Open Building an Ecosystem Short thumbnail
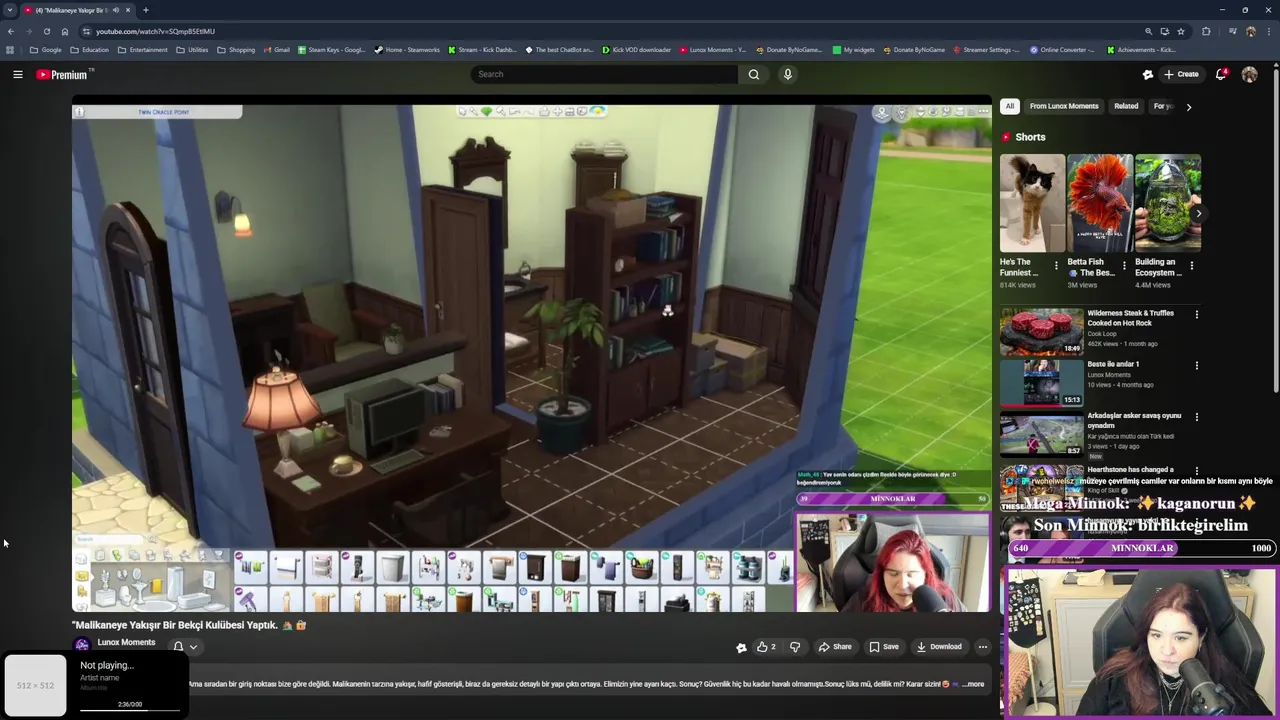Screen dimensions: 1280x720 click(1168, 203)
